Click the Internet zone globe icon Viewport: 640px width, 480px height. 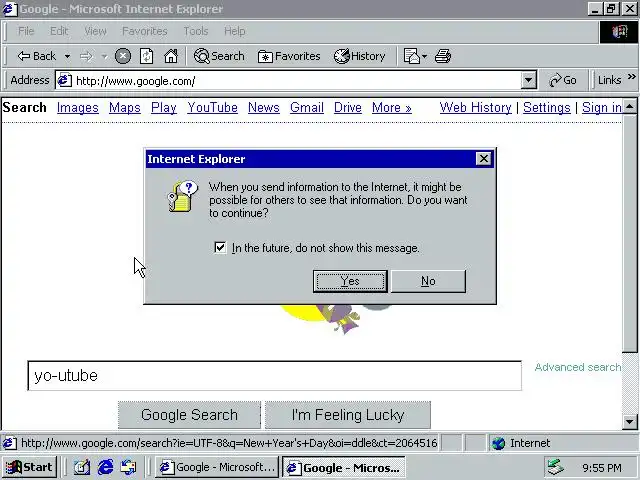498,443
